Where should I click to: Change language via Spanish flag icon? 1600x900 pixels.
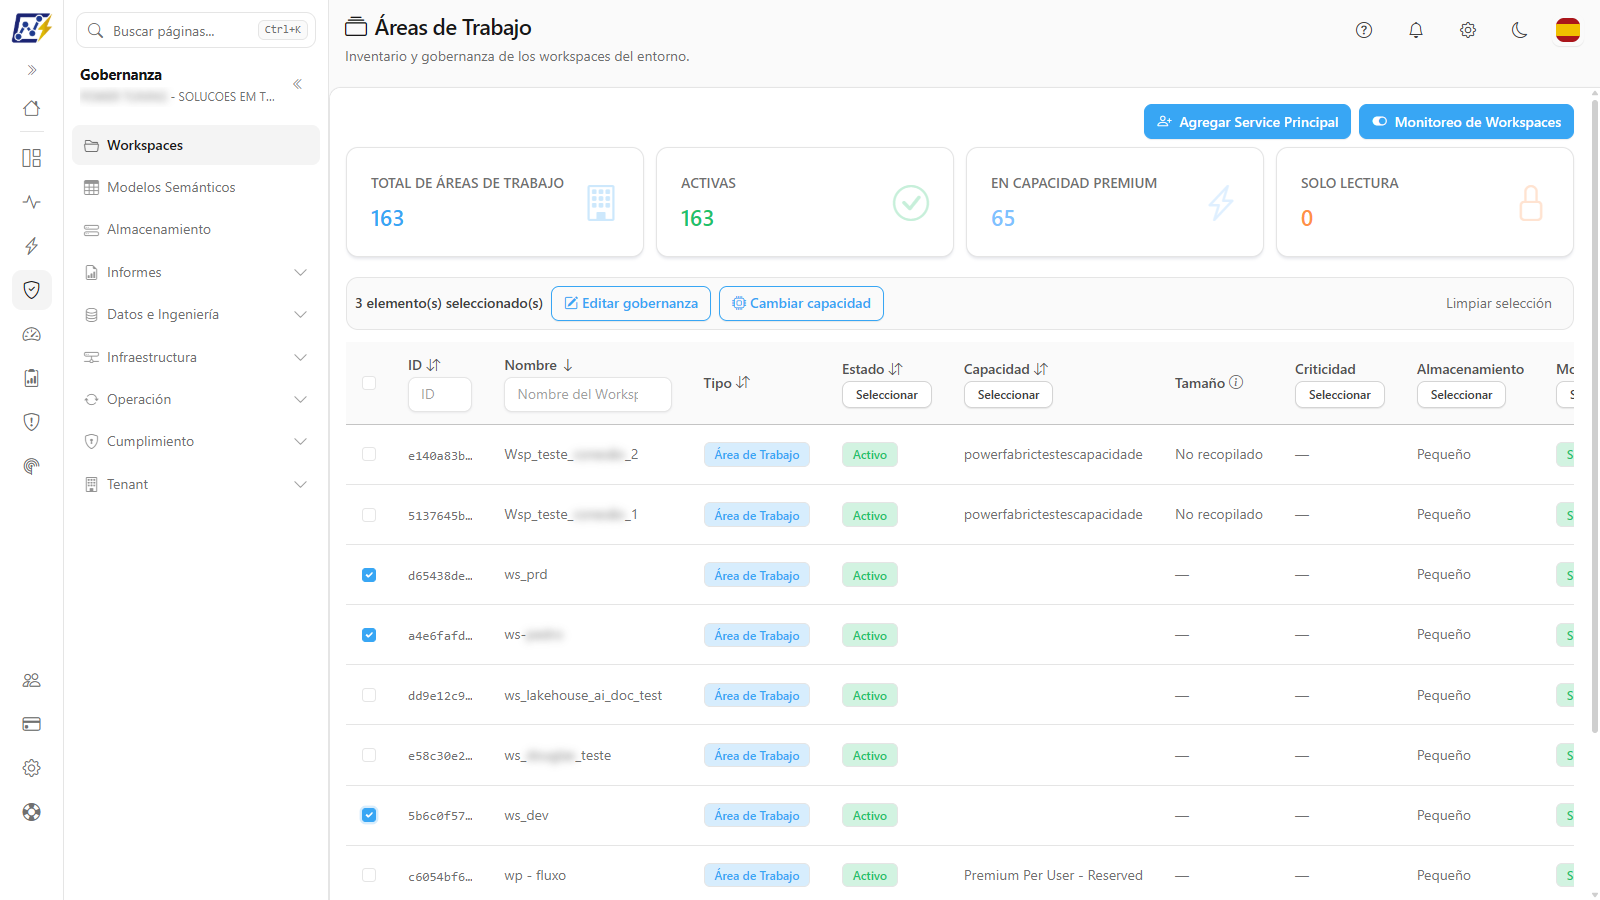click(1568, 30)
